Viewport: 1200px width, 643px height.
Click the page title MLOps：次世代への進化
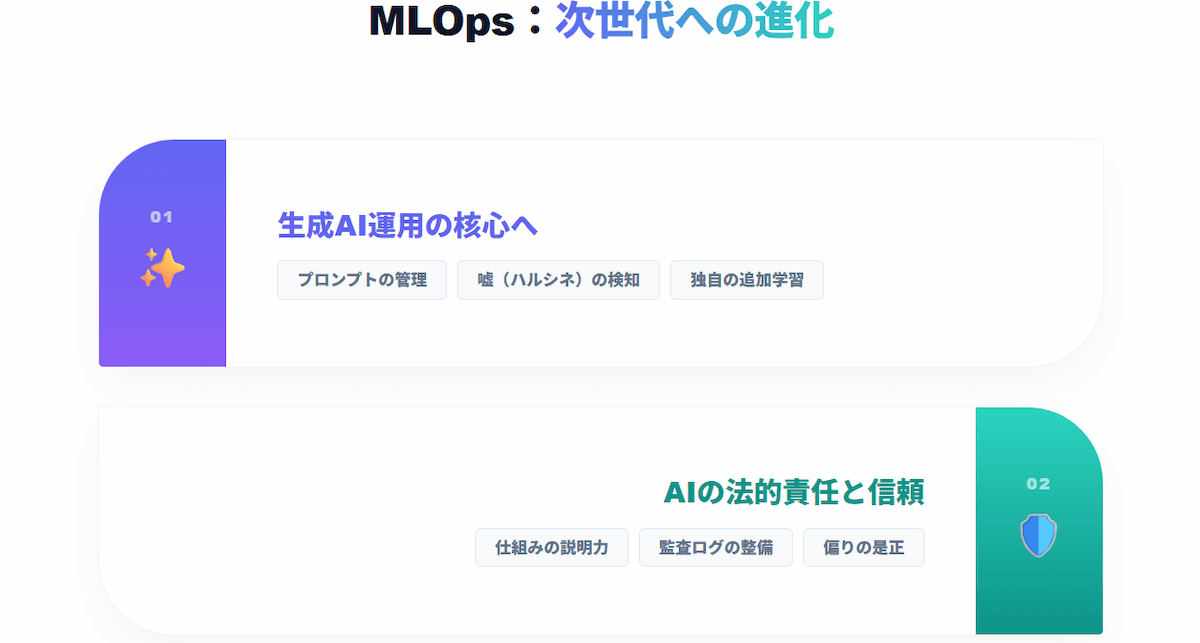point(601,21)
